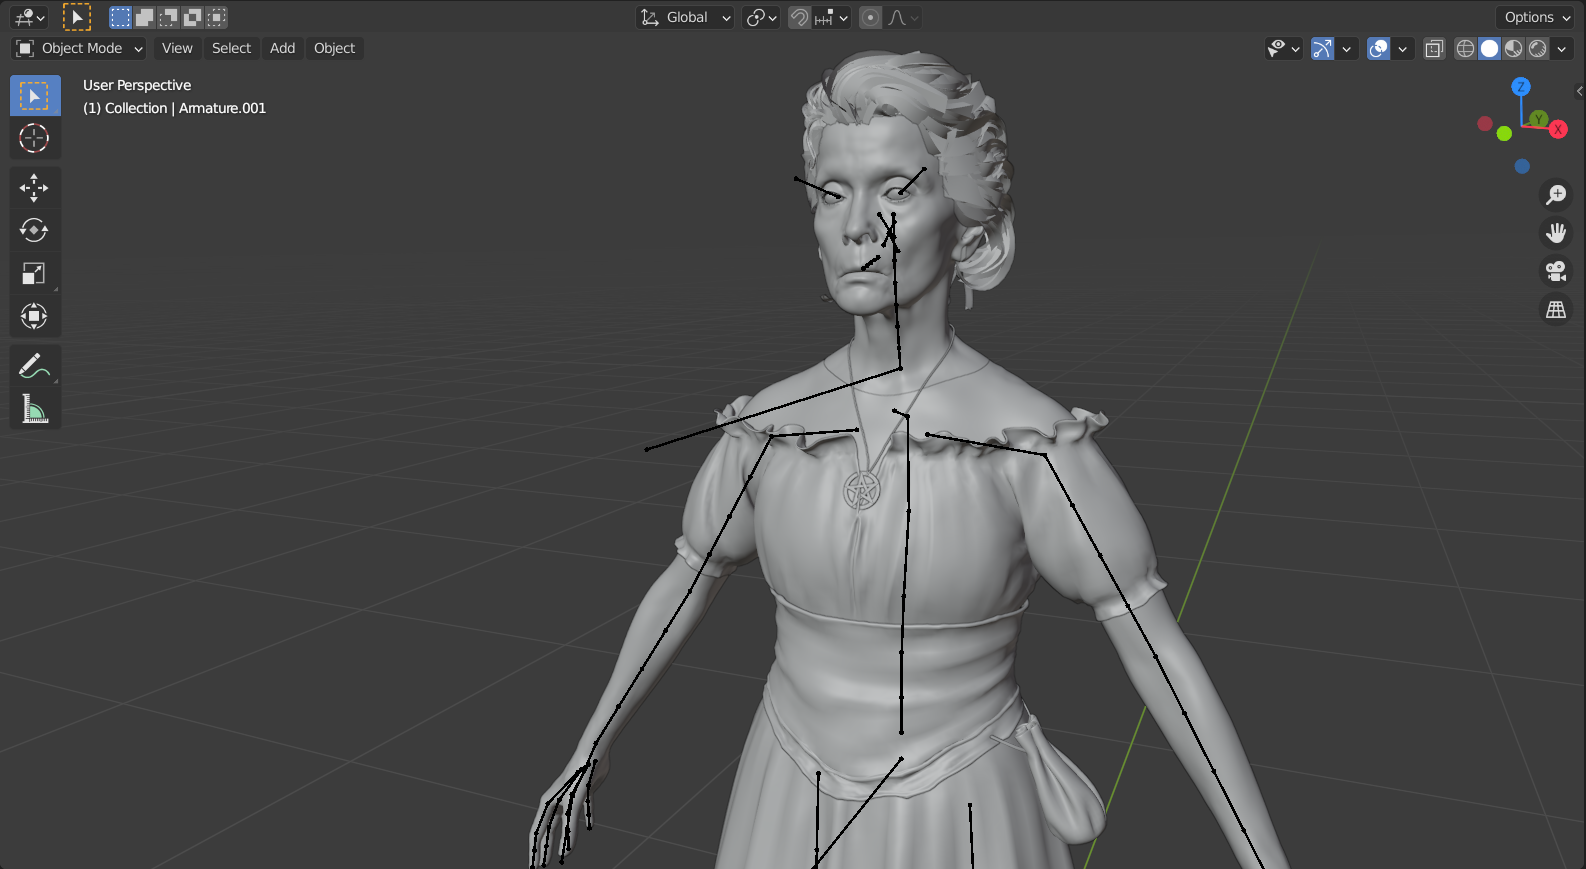The height and width of the screenshot is (869, 1586).
Task: Click the Z axis gizmo handle
Action: pos(1521,87)
